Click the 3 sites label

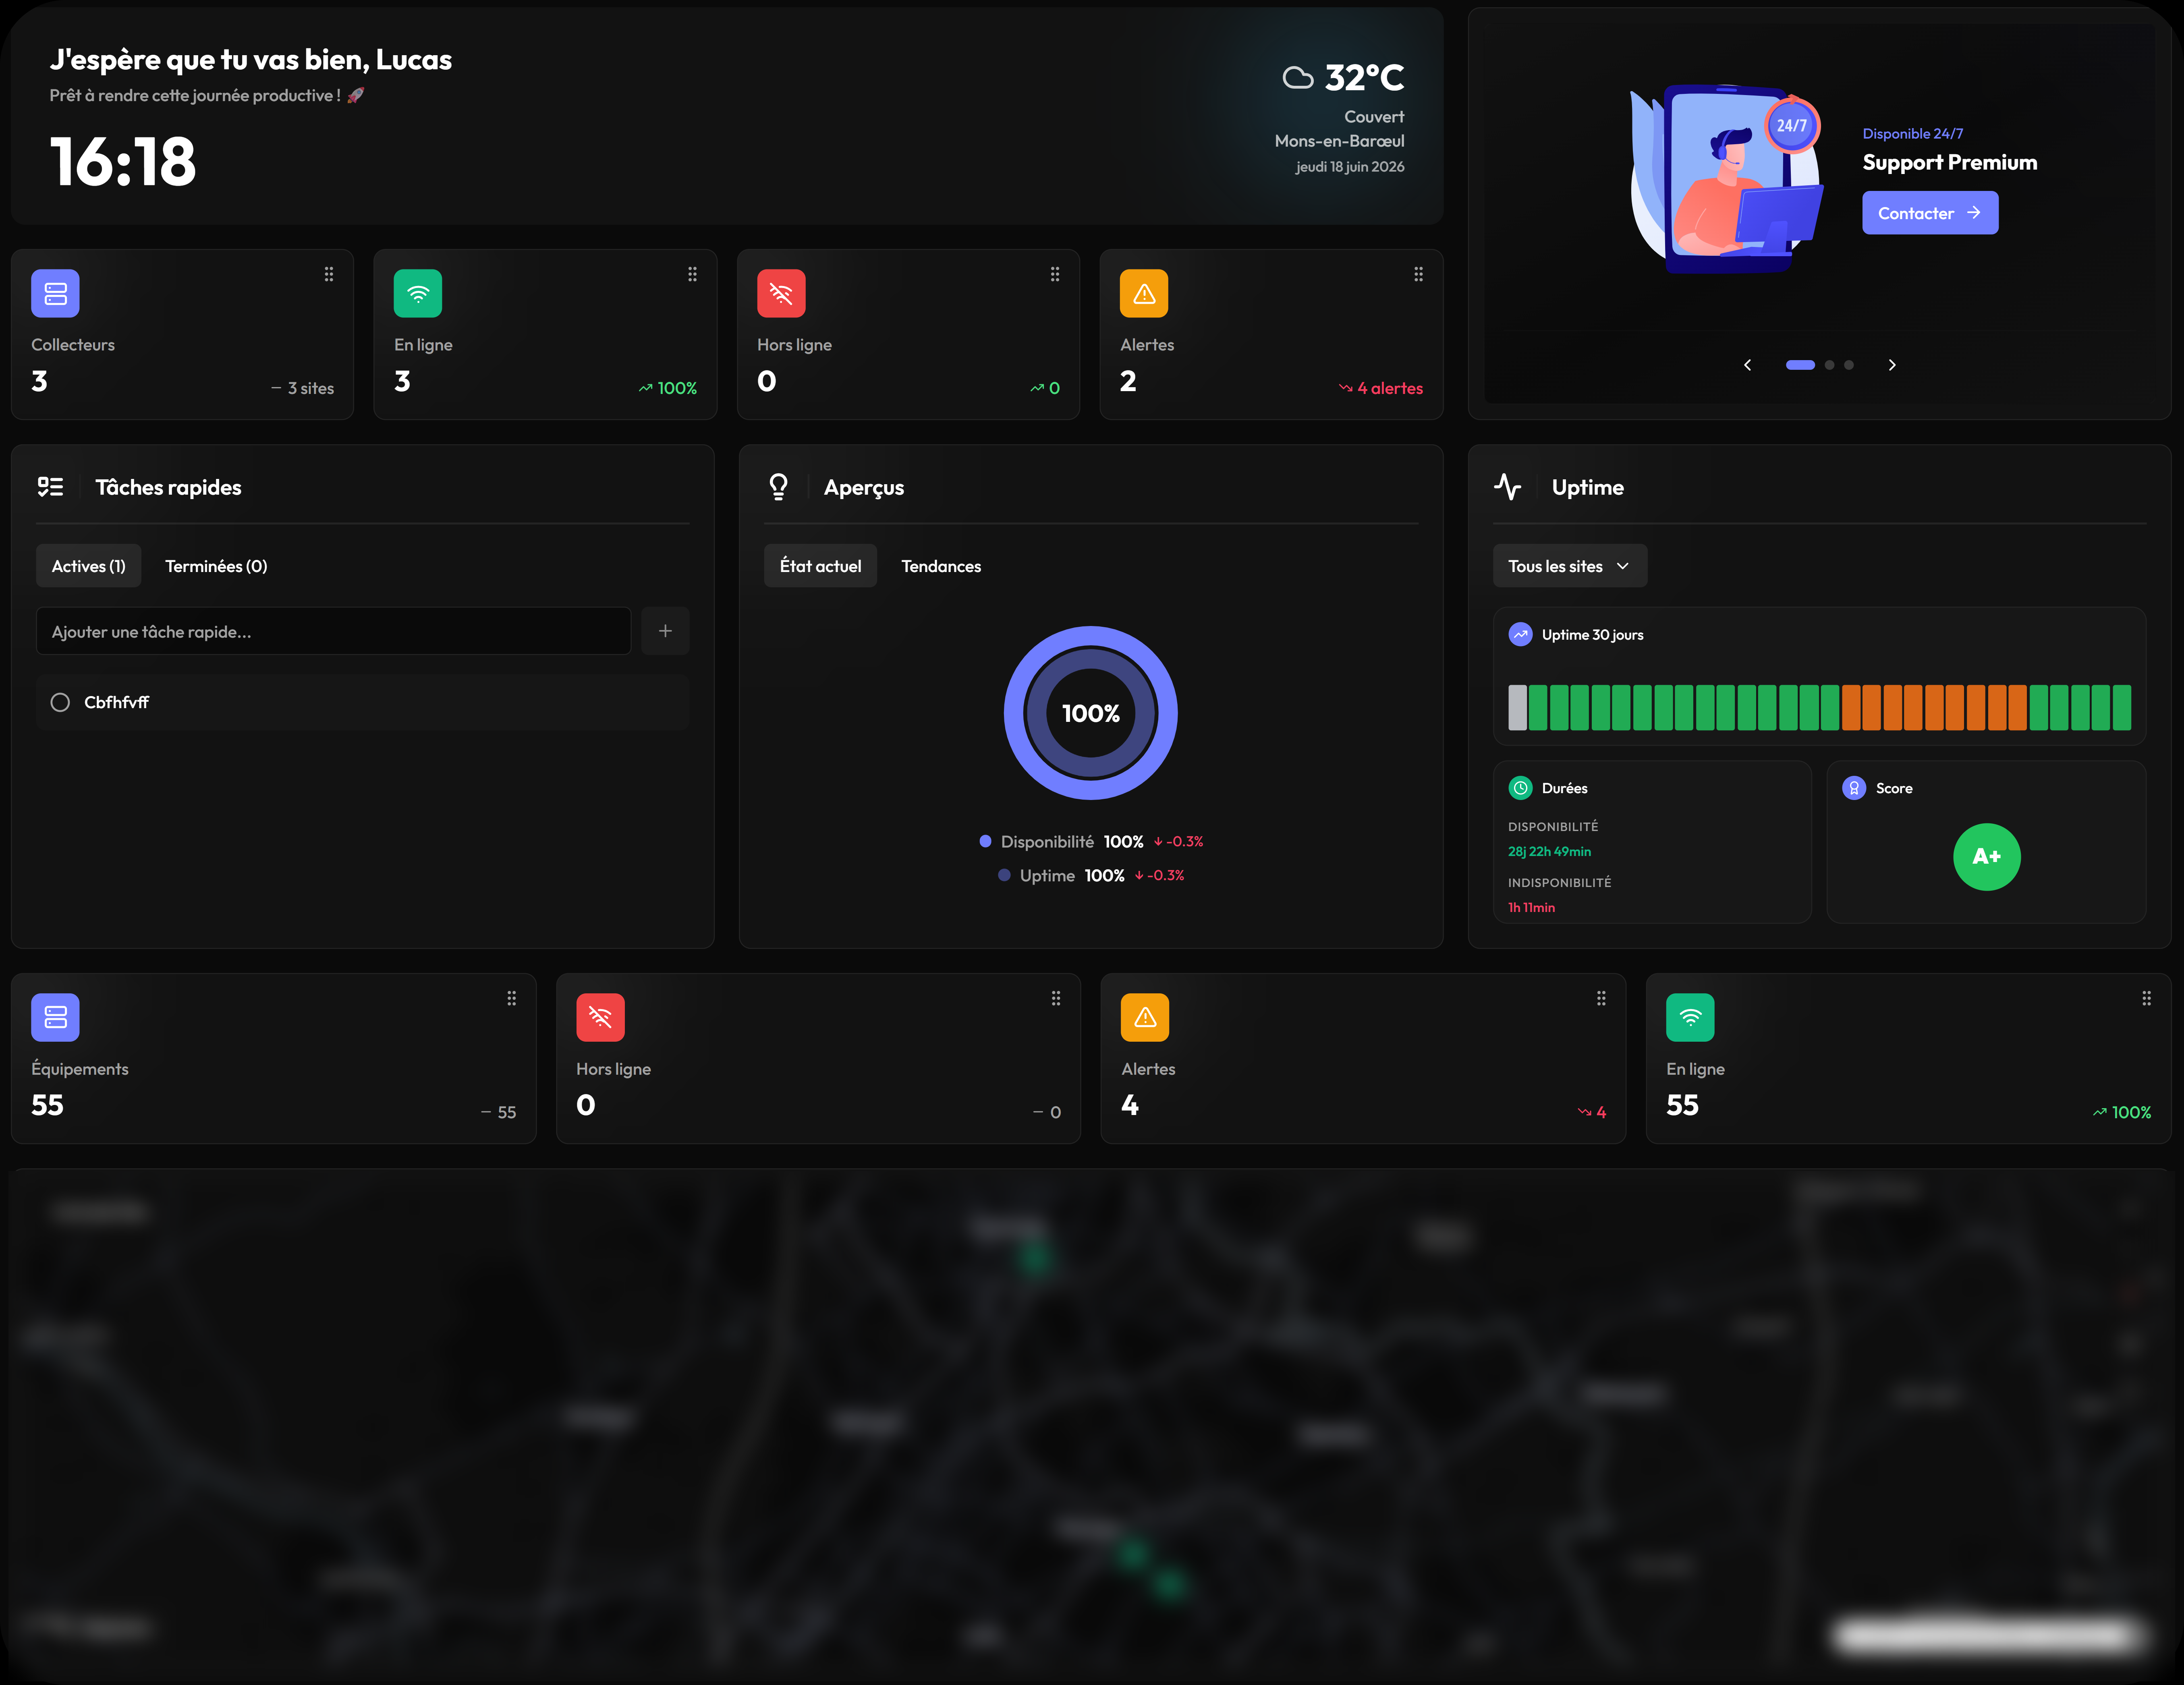tap(302, 388)
